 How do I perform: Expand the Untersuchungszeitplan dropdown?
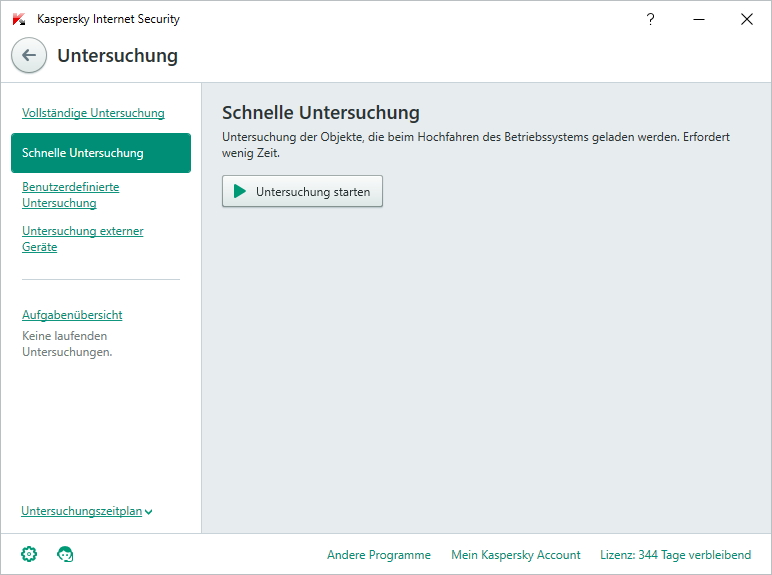coord(87,511)
